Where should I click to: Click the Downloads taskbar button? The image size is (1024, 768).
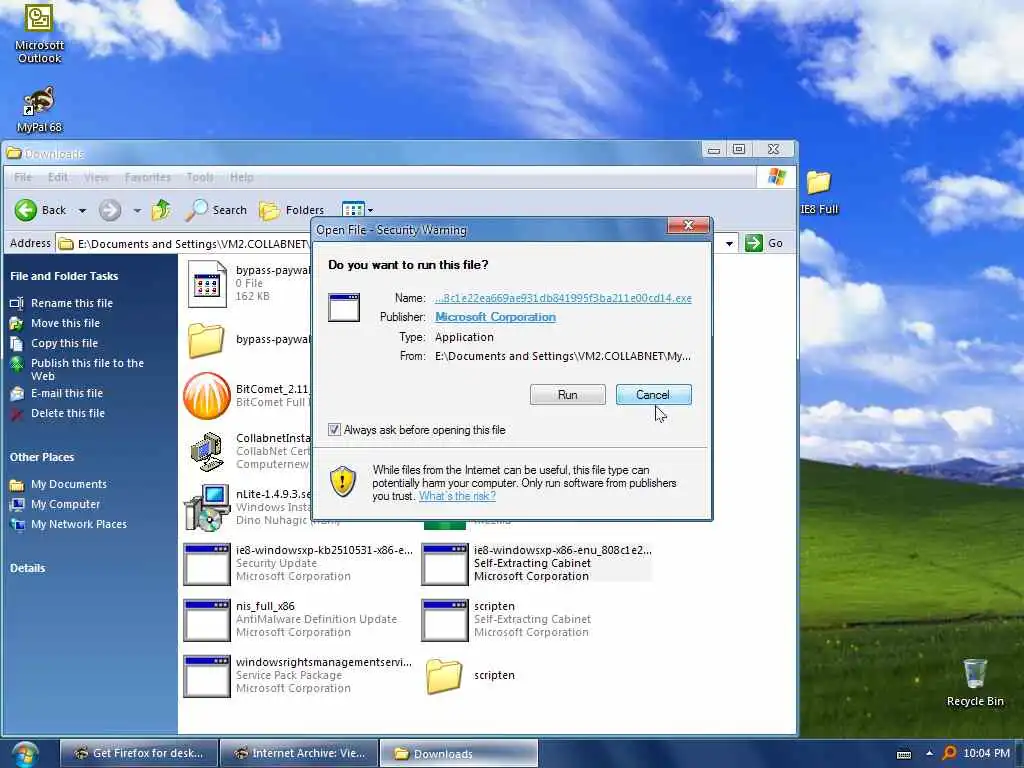click(x=458, y=753)
